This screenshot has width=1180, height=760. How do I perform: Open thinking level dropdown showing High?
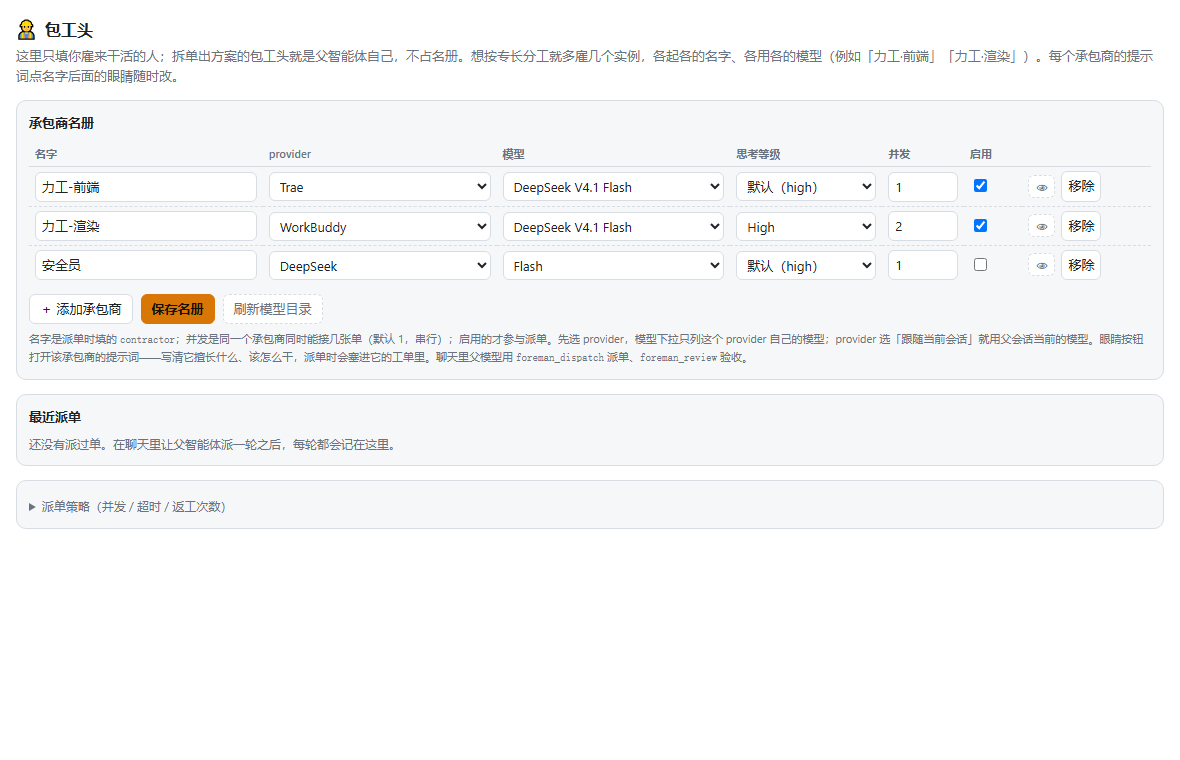pos(805,226)
